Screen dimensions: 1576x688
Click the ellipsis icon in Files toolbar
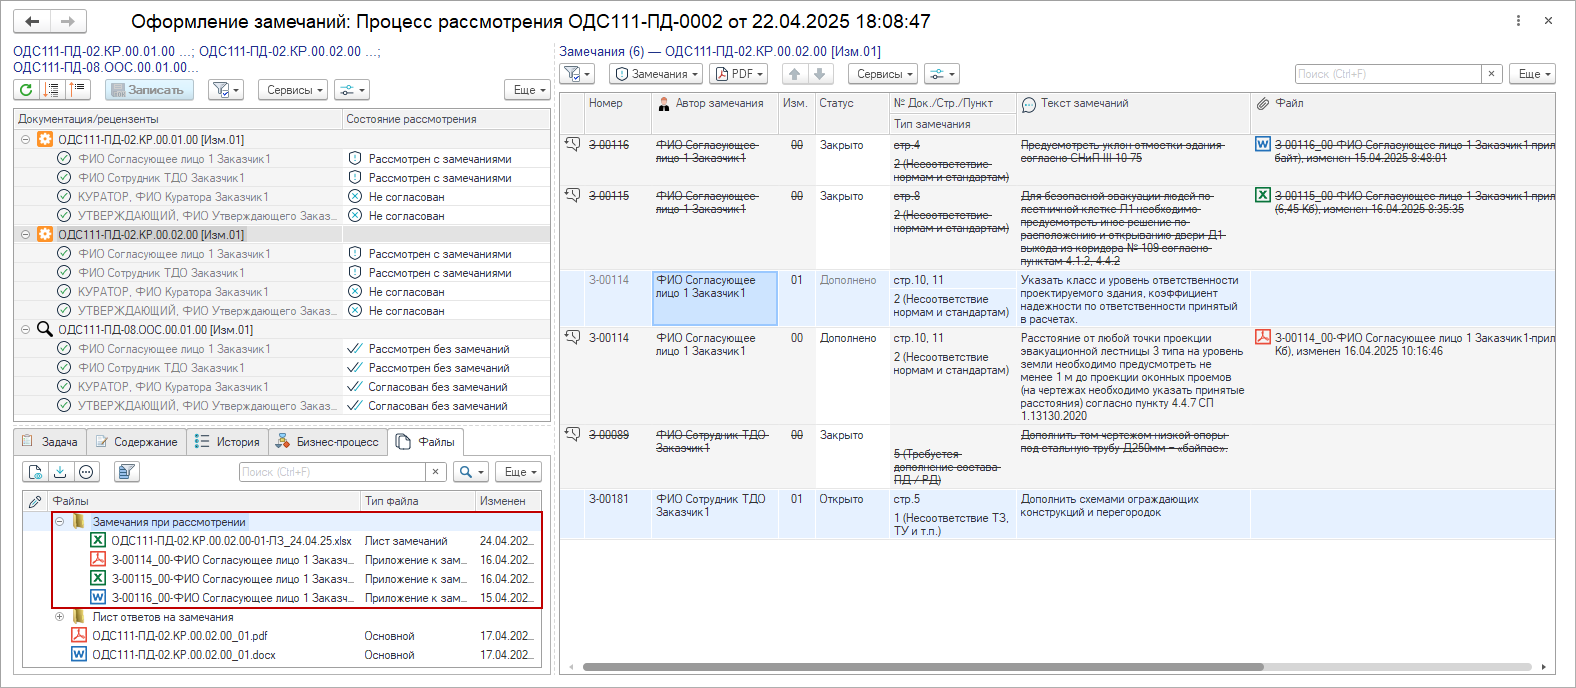click(x=87, y=472)
